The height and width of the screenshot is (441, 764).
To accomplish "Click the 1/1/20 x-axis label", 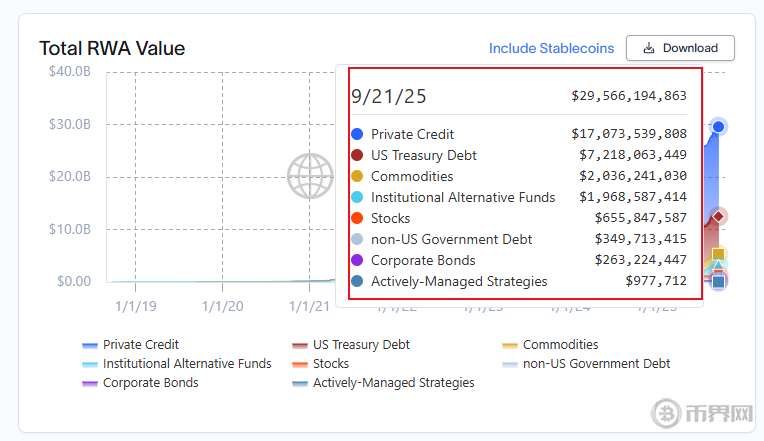I will [x=223, y=306].
